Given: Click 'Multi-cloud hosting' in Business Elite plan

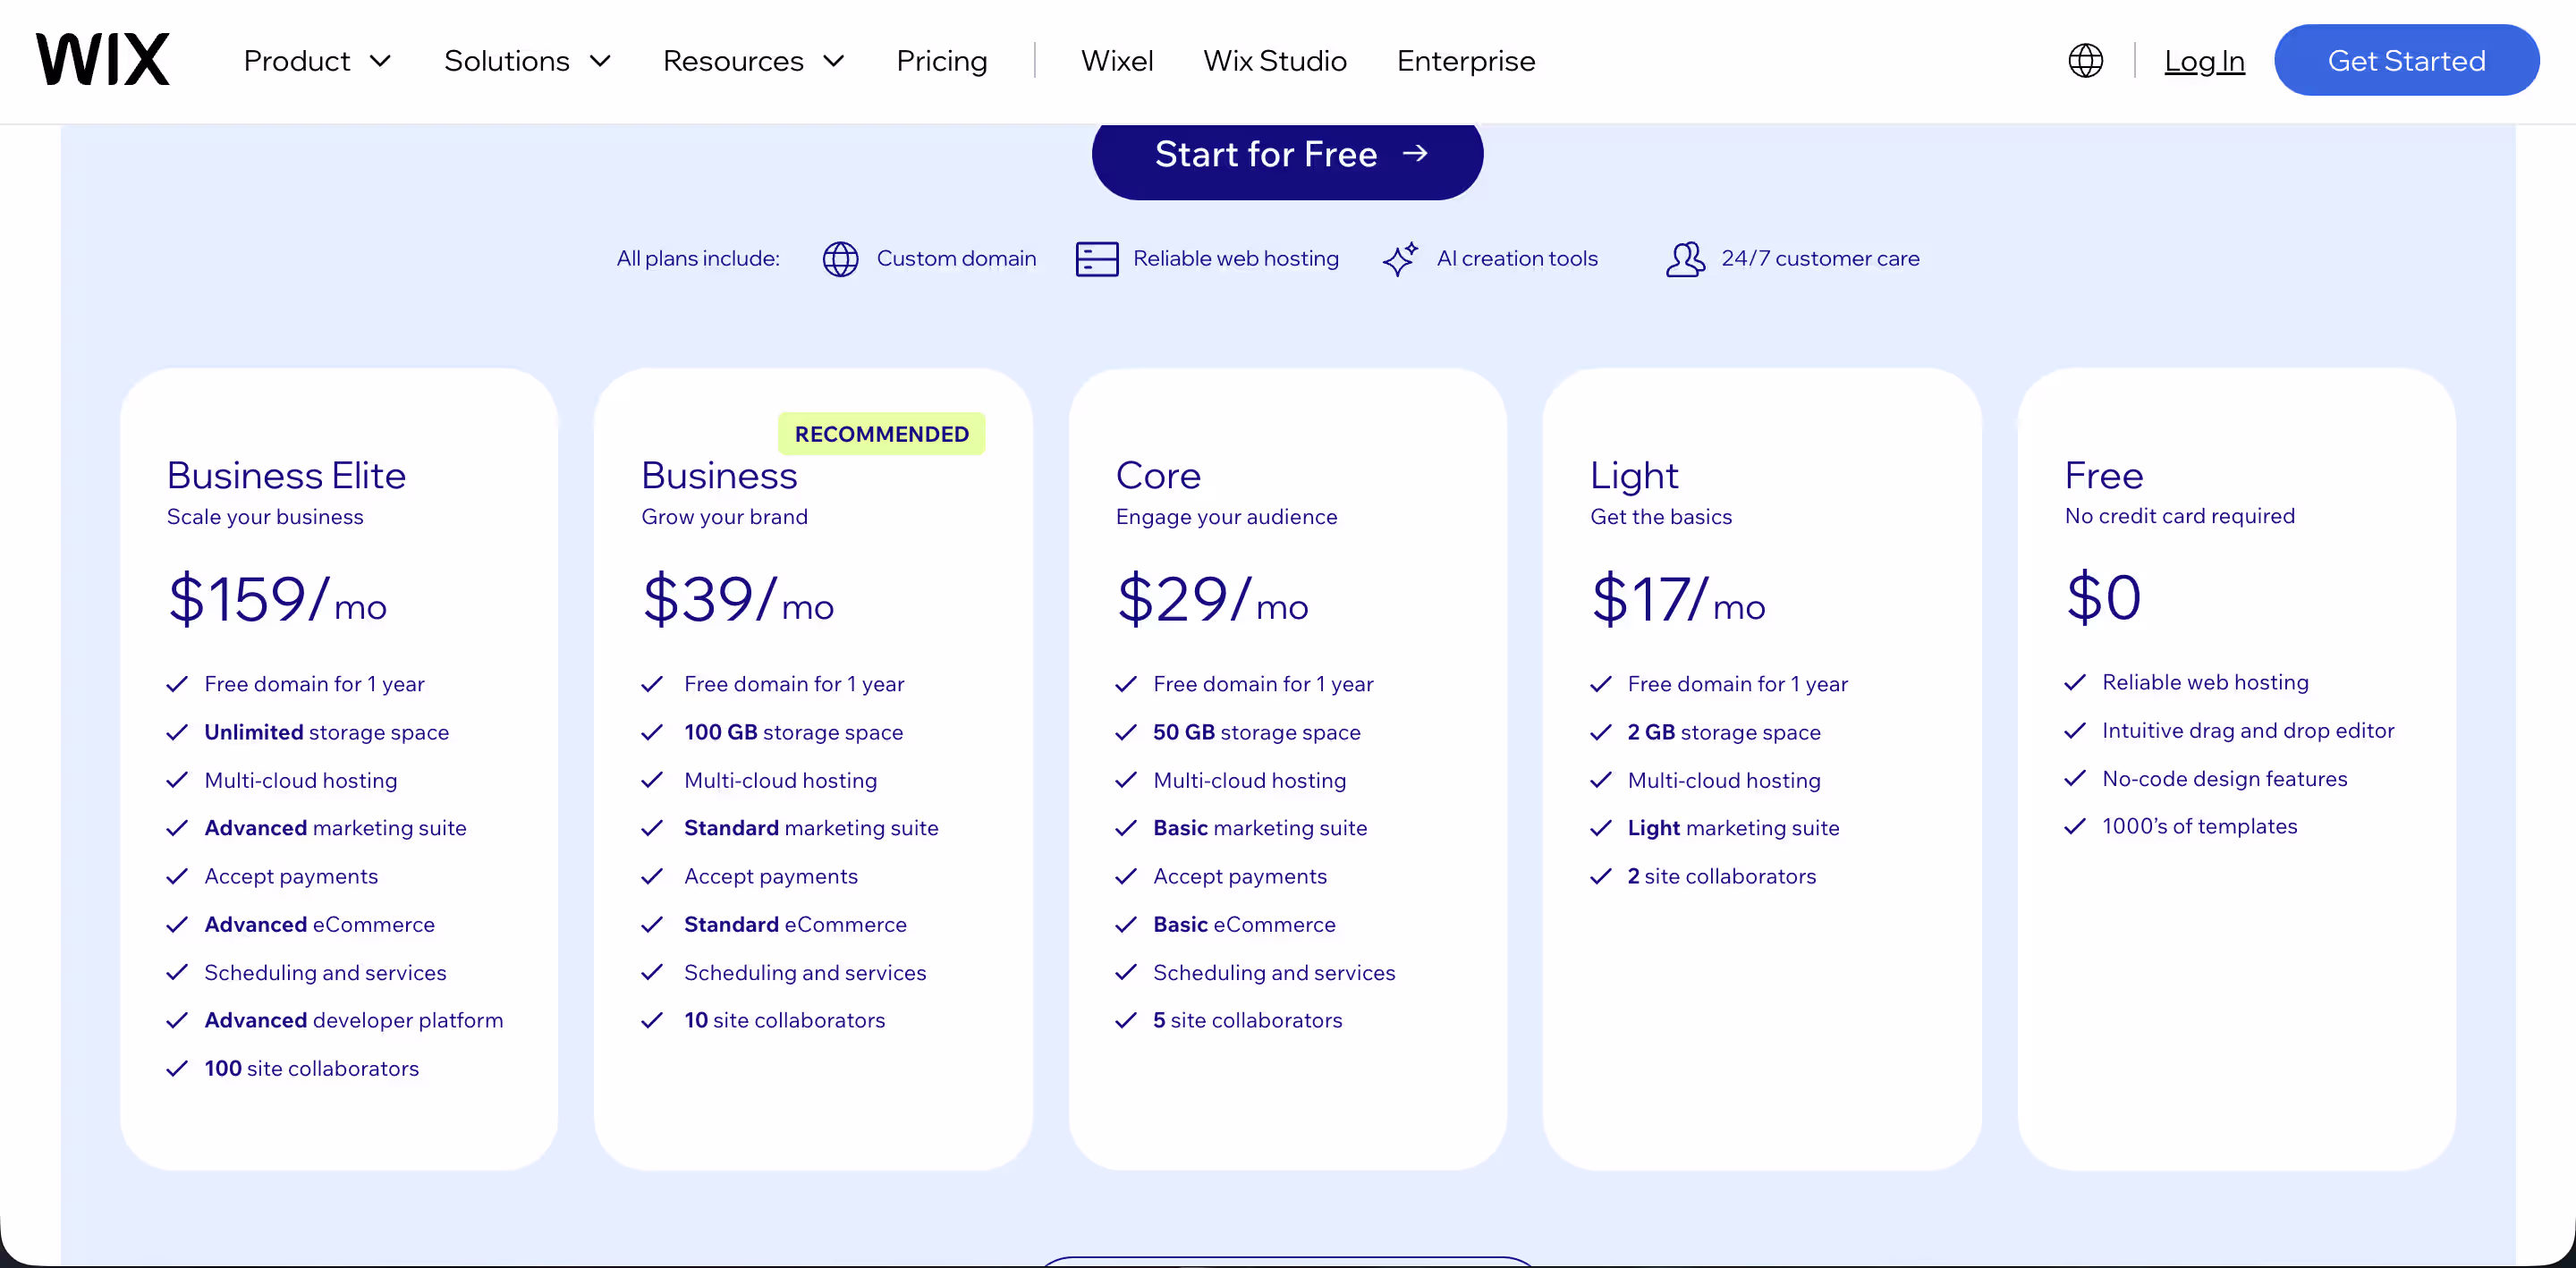Looking at the screenshot, I should click(x=300, y=781).
